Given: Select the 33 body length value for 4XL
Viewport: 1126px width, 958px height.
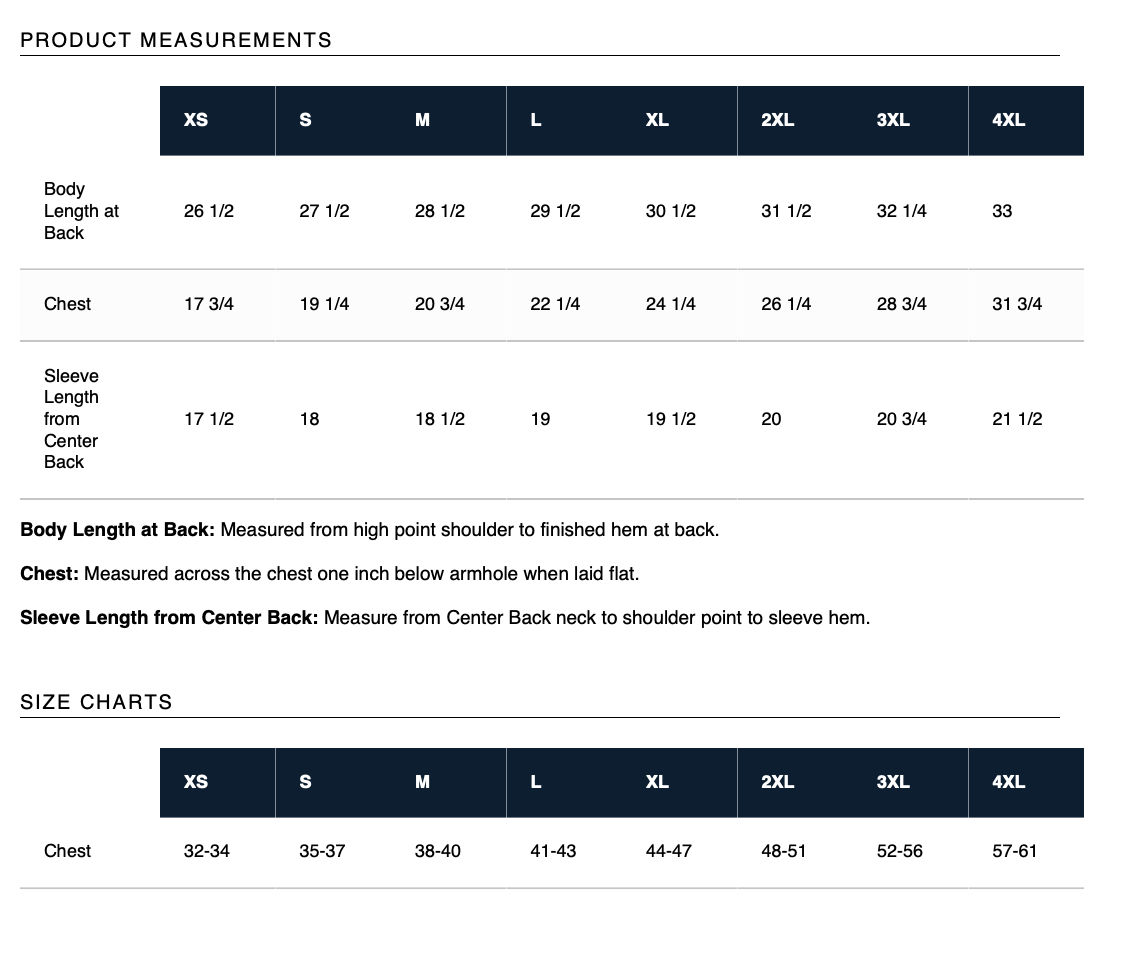Looking at the screenshot, I should (x=1002, y=211).
